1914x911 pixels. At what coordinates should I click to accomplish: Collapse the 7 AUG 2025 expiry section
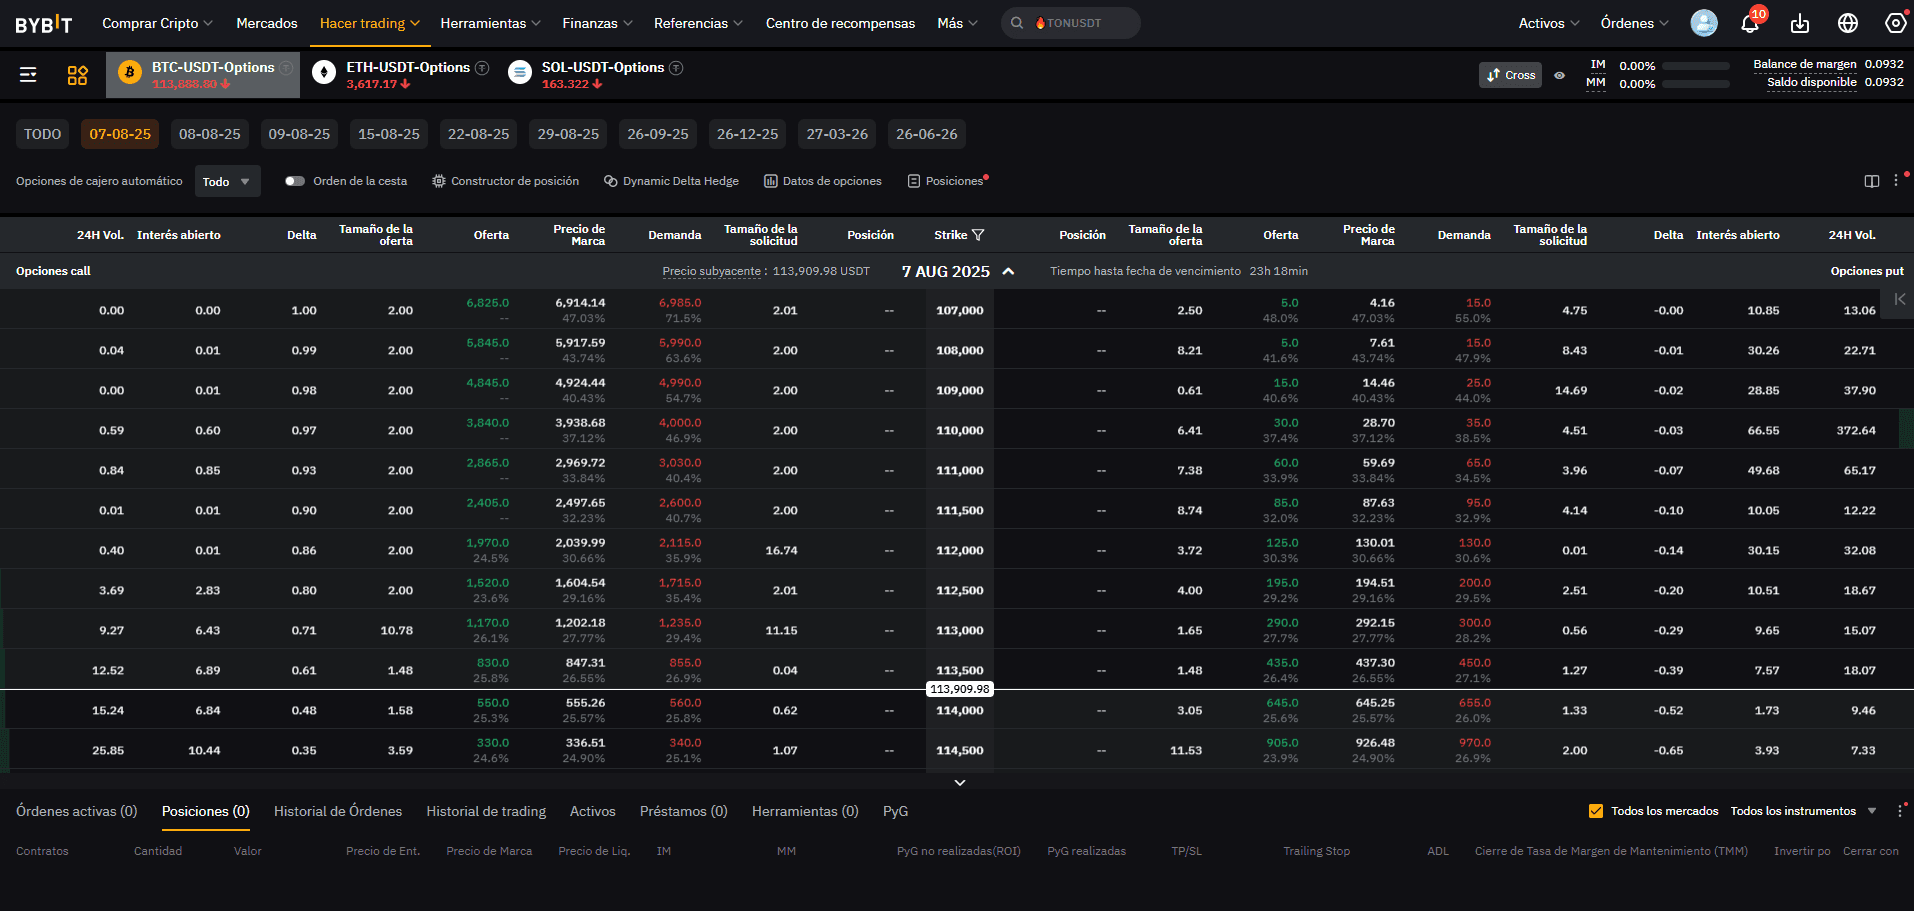pos(1008,271)
